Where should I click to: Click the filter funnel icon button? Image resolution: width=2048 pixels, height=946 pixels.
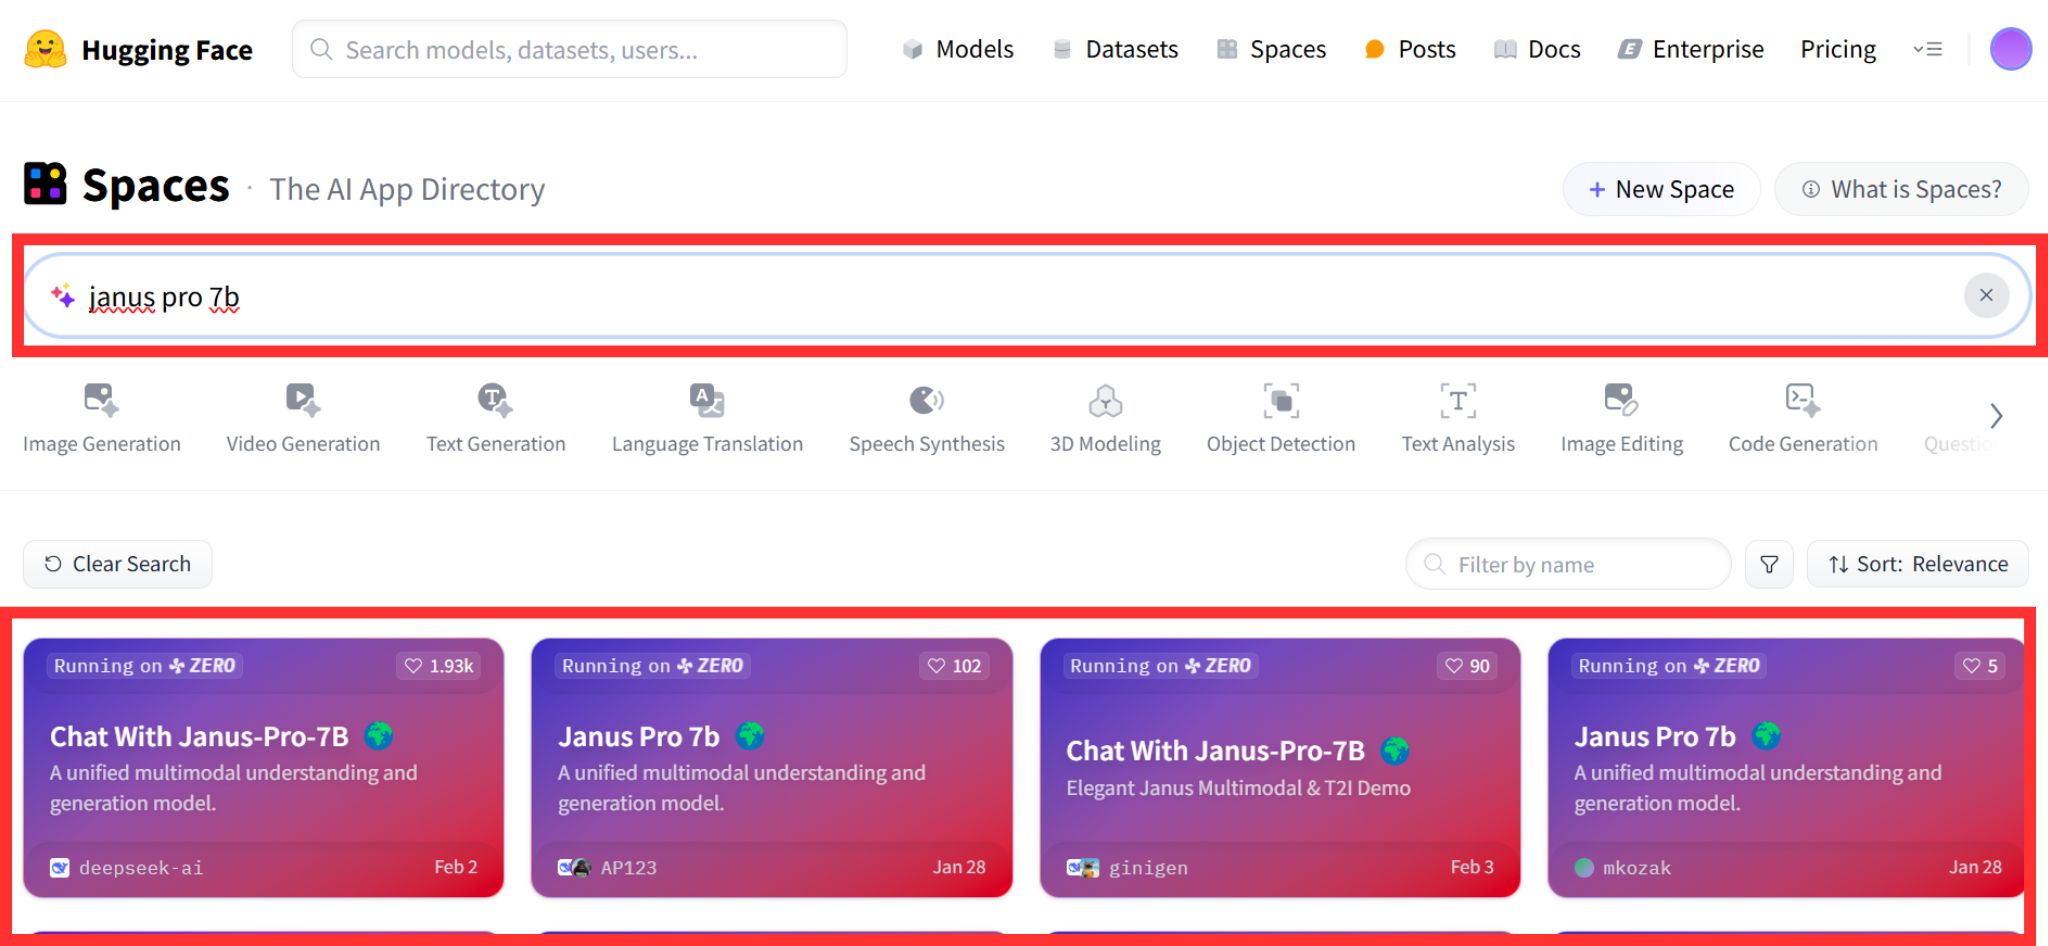(x=1769, y=564)
